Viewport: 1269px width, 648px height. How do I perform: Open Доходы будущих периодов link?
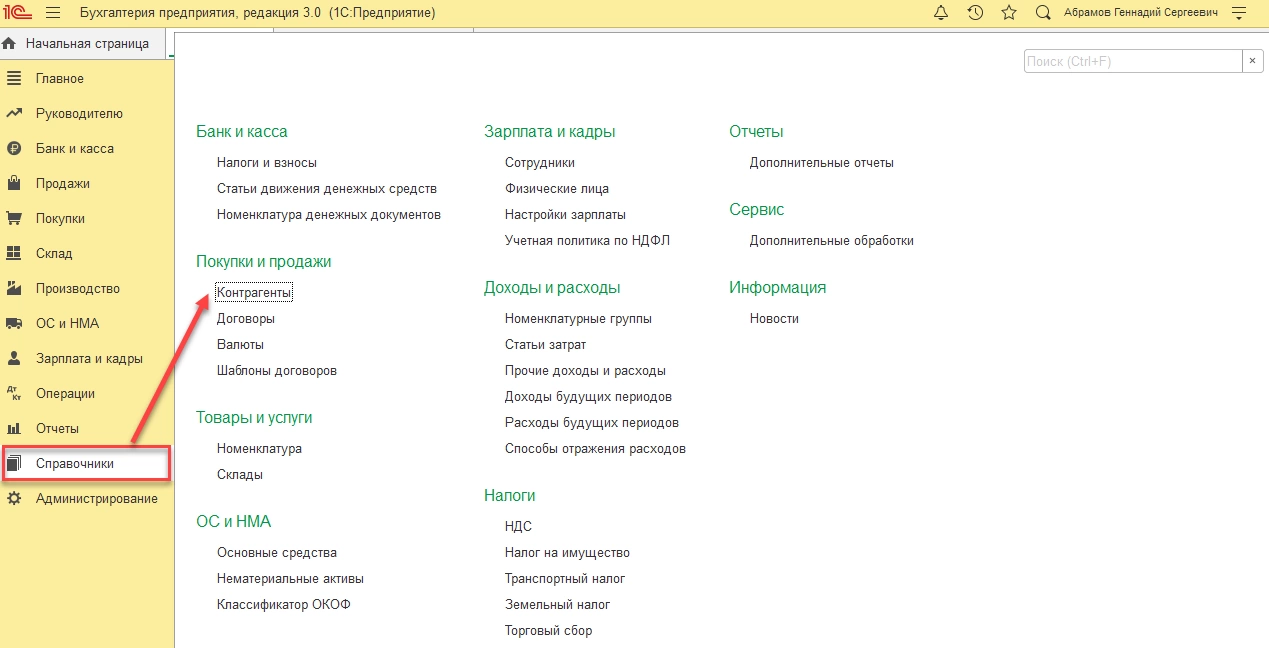click(x=588, y=397)
